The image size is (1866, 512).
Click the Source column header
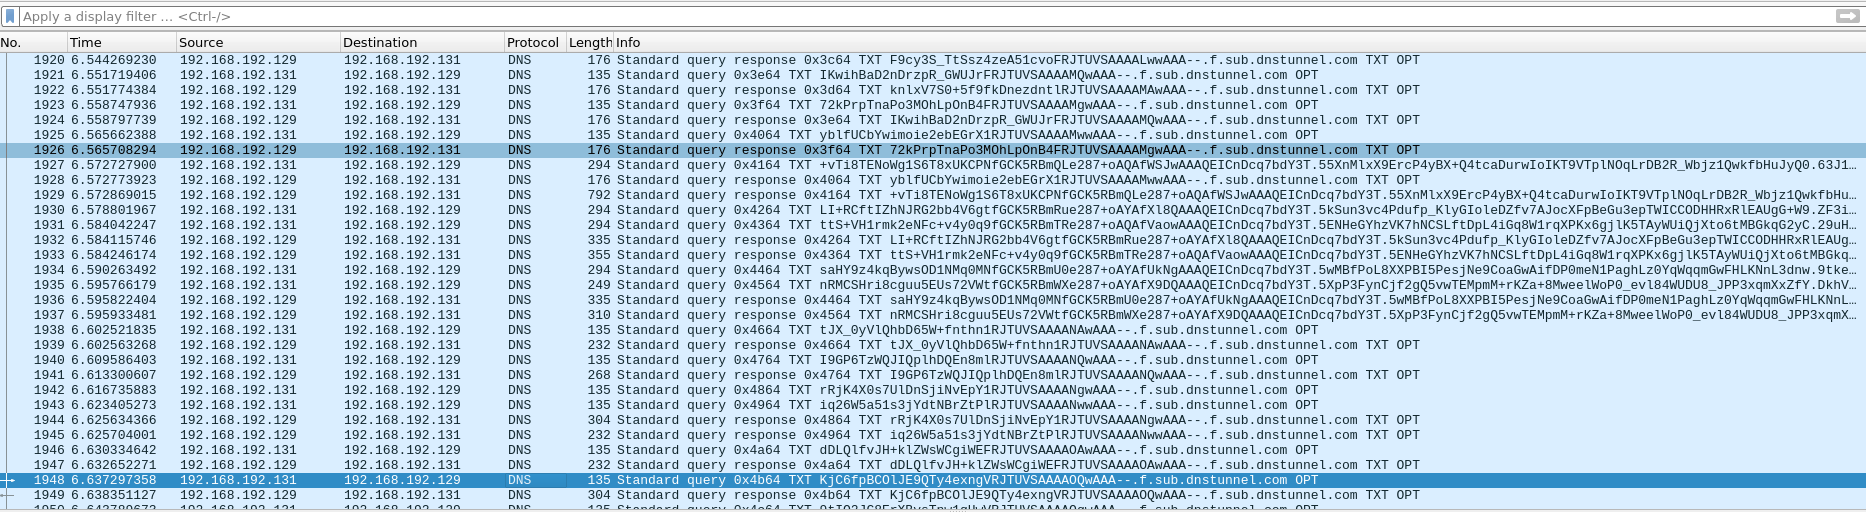[x=256, y=42]
